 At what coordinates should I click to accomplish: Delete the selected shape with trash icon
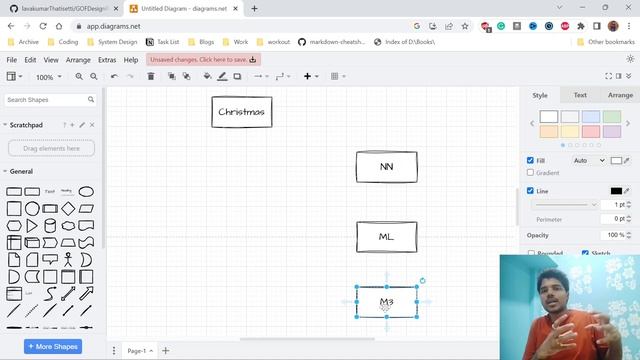coord(151,76)
